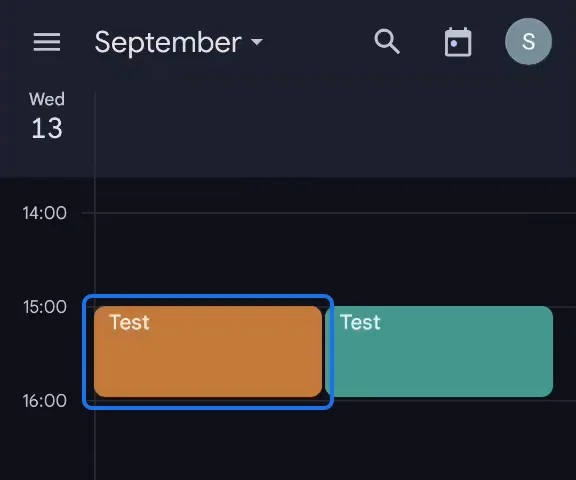Open the teal Test event
Viewport: 576px width, 480px height.
(439, 351)
